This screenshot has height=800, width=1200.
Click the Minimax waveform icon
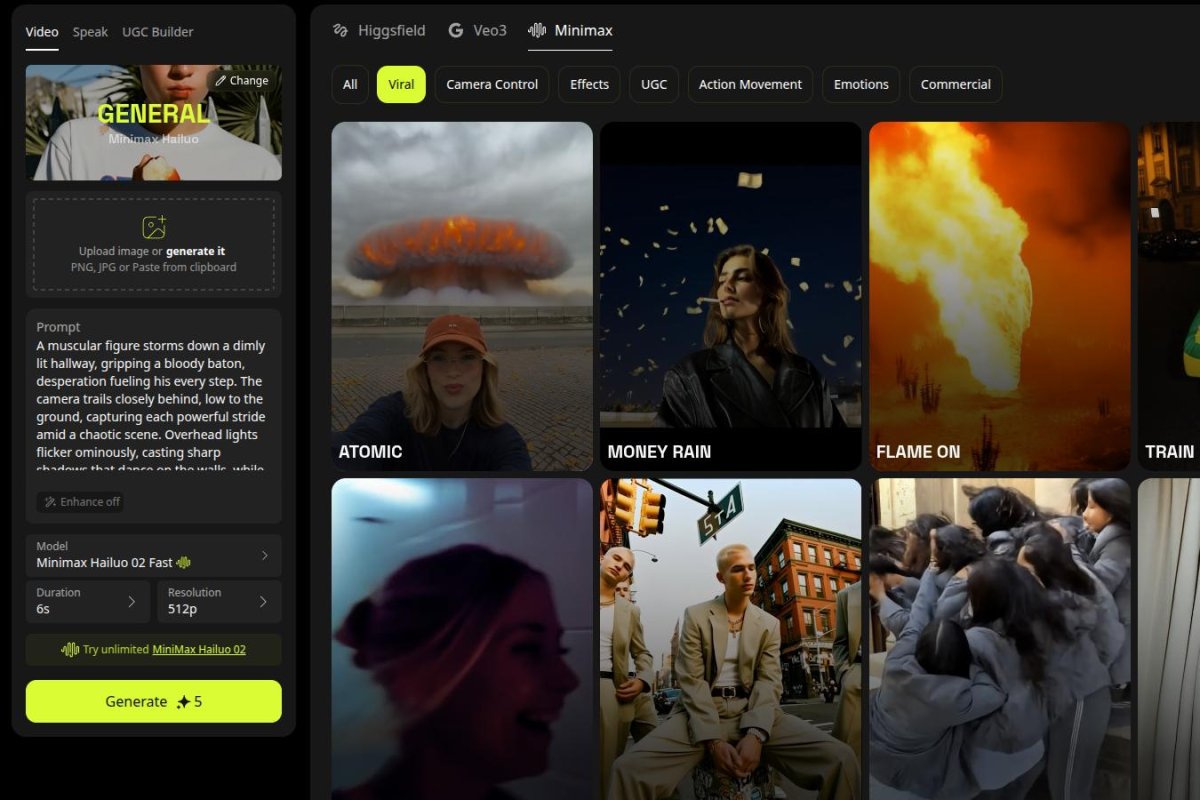tap(537, 31)
